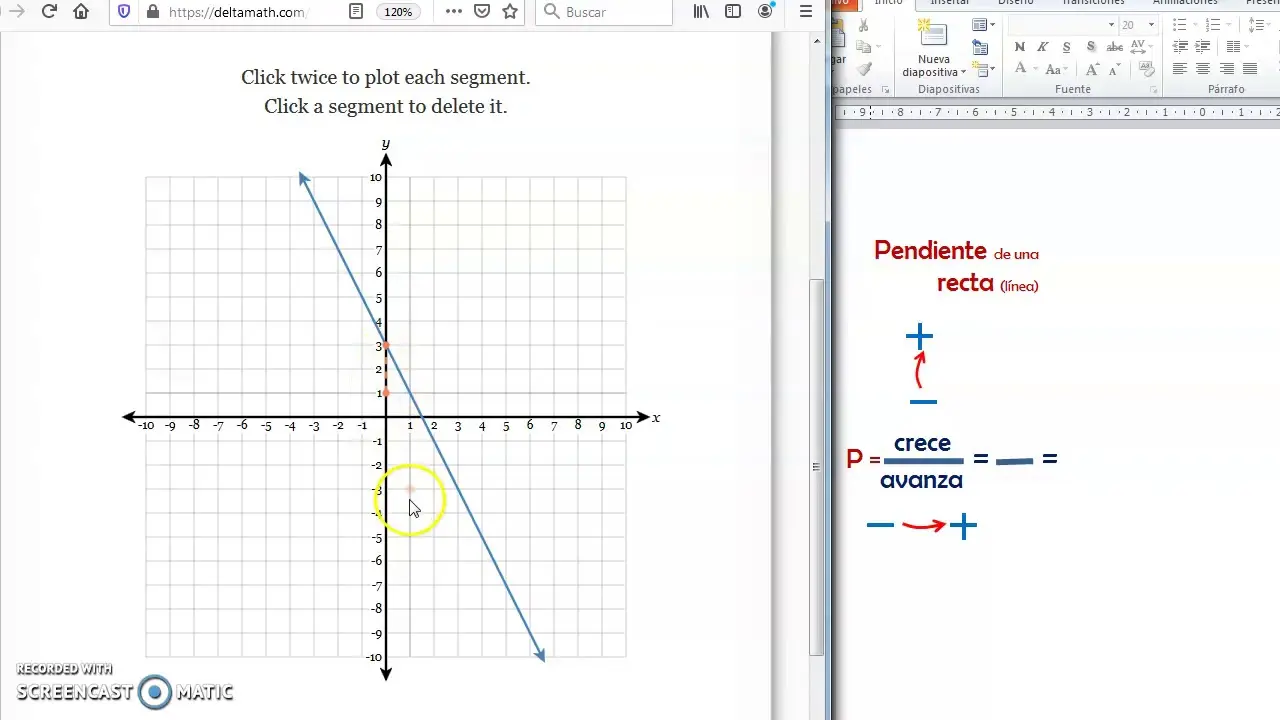Switch to Inicio ribbon tab
The width and height of the screenshot is (1280, 720).
click(x=888, y=3)
